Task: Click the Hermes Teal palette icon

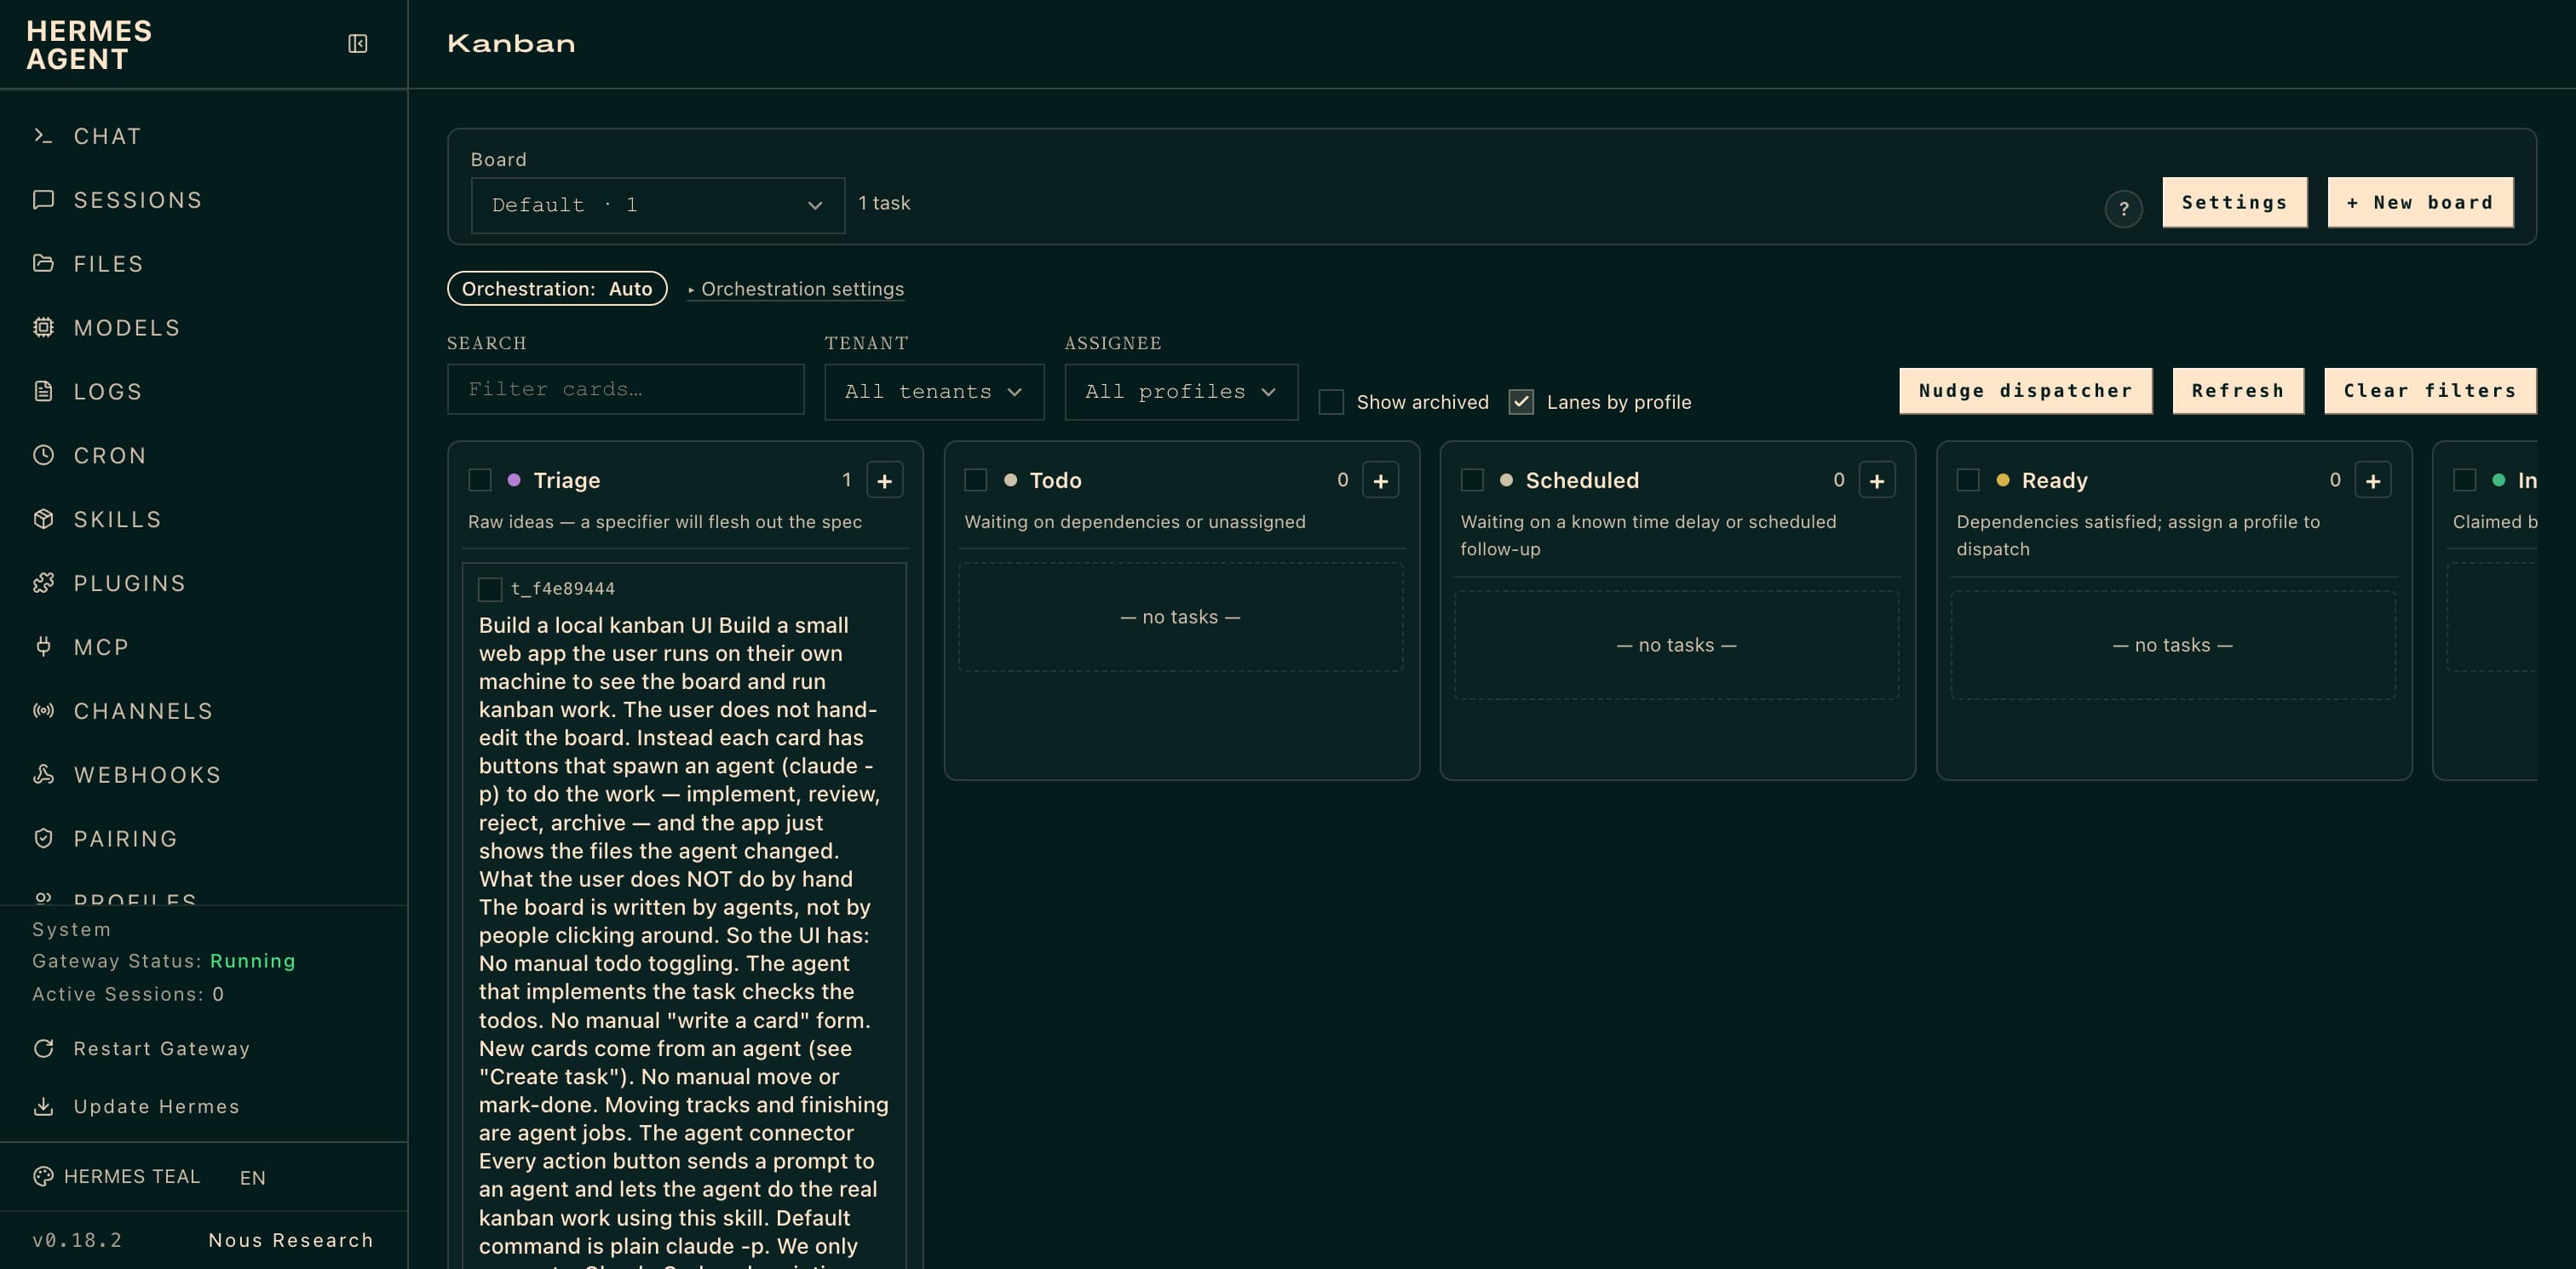Action: point(43,1177)
